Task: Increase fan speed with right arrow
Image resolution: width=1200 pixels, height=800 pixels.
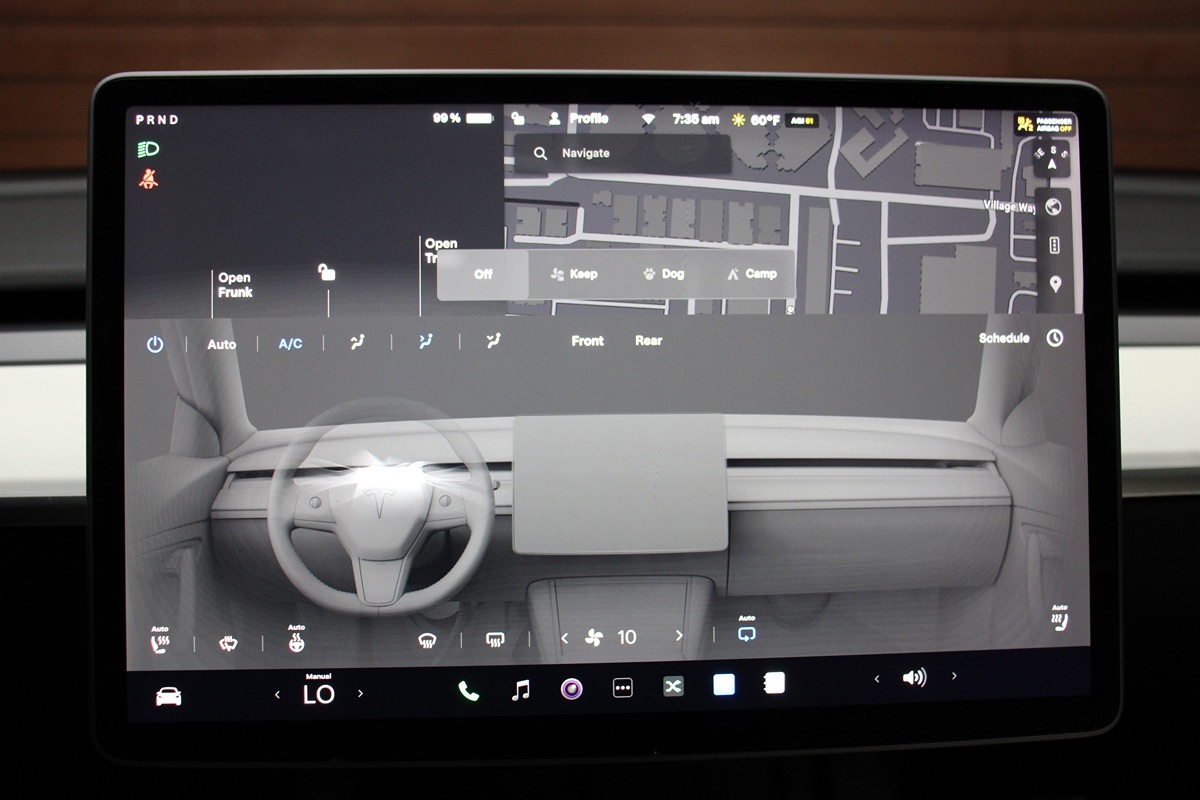Action: tap(679, 636)
